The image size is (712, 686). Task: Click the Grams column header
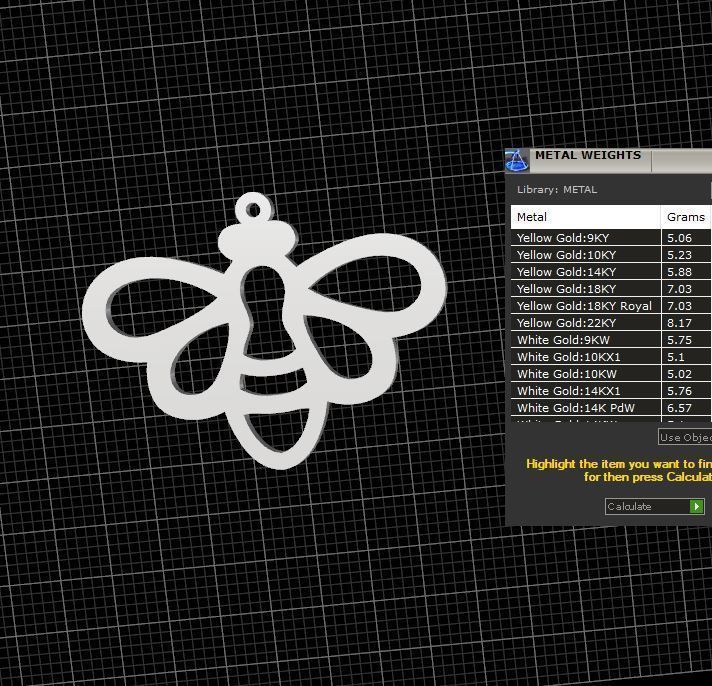pyautogui.click(x=687, y=217)
